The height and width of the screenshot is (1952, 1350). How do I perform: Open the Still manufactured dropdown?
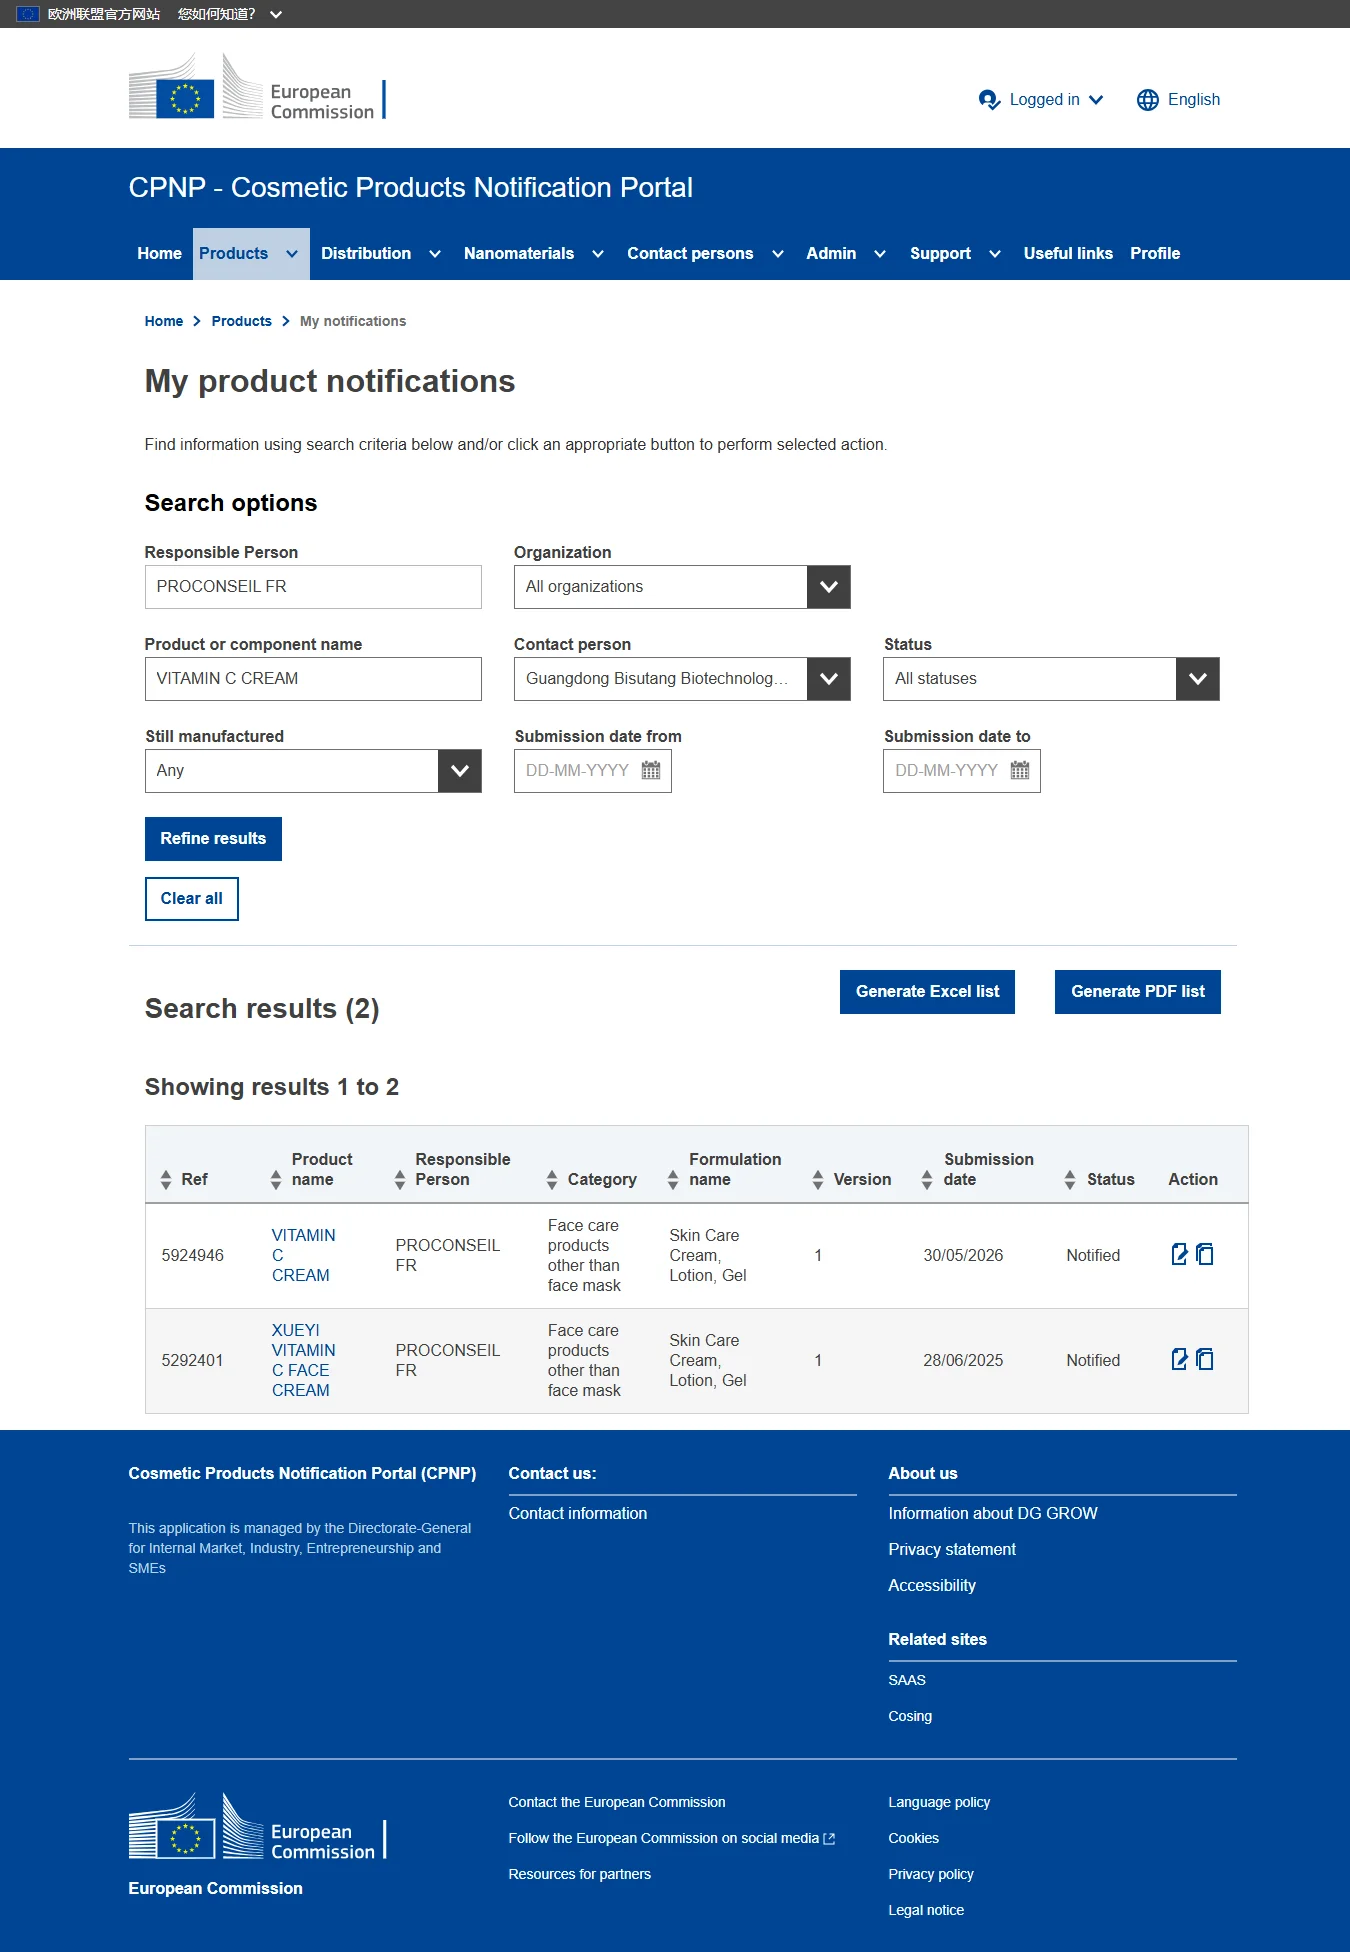click(313, 771)
